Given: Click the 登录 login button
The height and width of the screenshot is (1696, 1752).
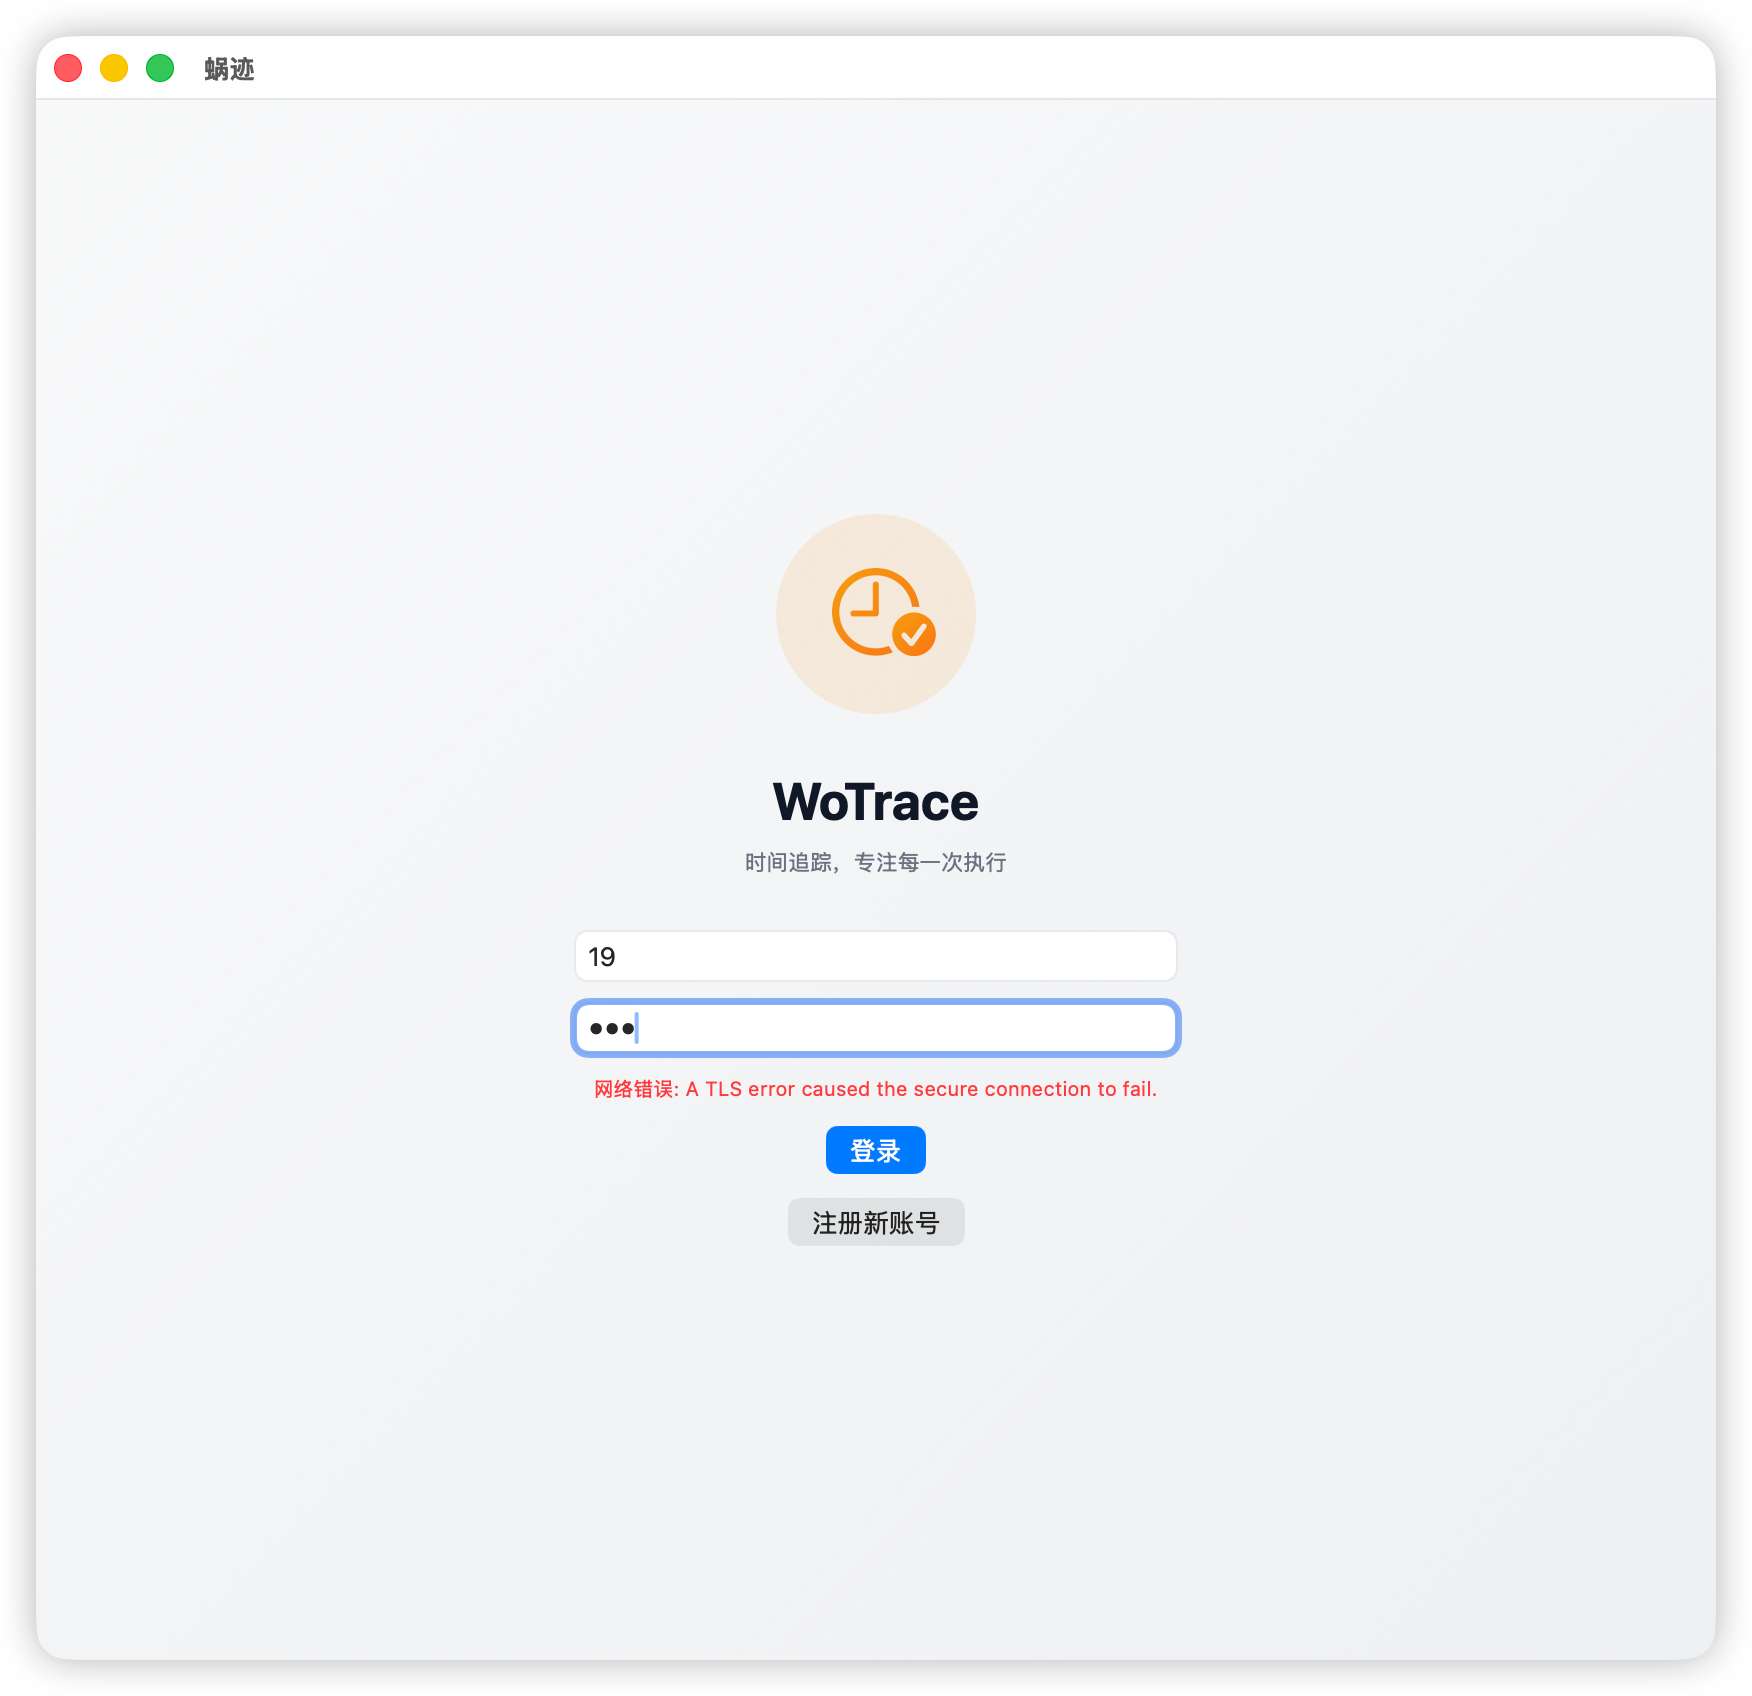Looking at the screenshot, I should pyautogui.click(x=876, y=1150).
